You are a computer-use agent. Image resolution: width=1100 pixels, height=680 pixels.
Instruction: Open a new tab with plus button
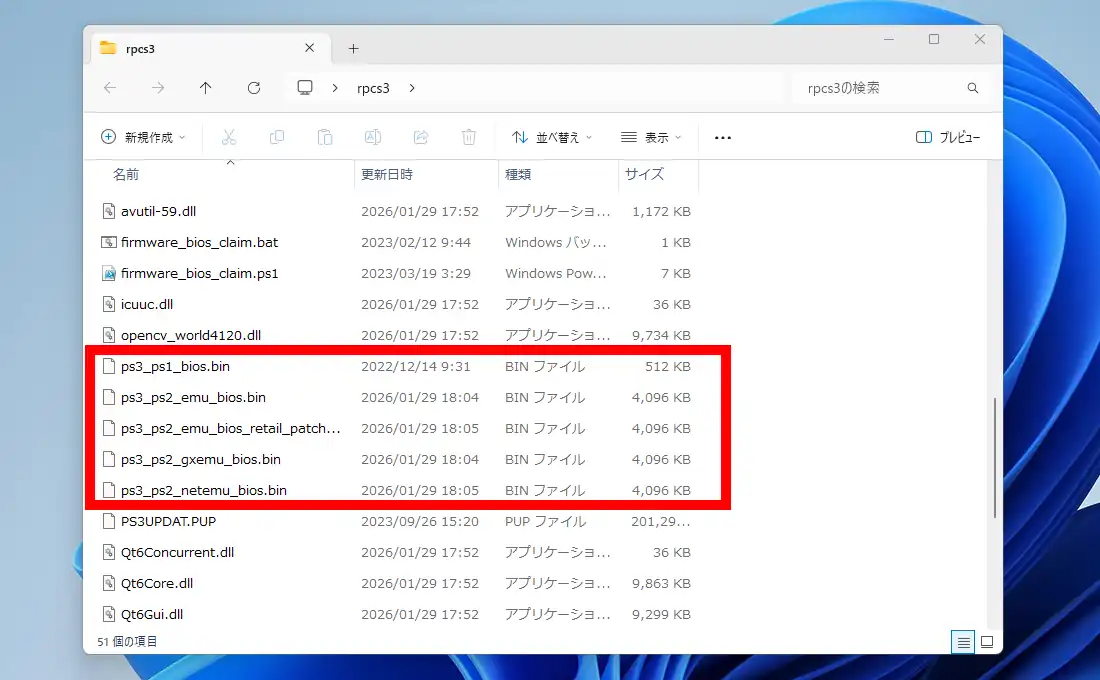[x=353, y=48]
